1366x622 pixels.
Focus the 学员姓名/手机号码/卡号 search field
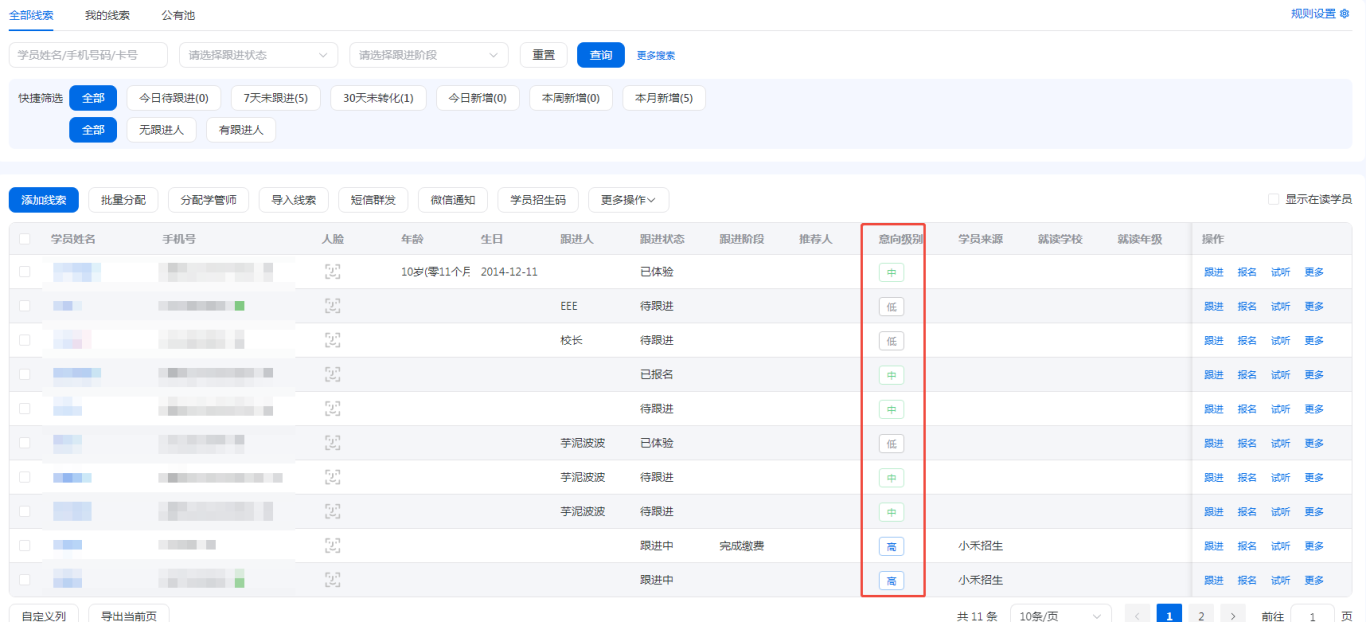pyautogui.click(x=88, y=55)
